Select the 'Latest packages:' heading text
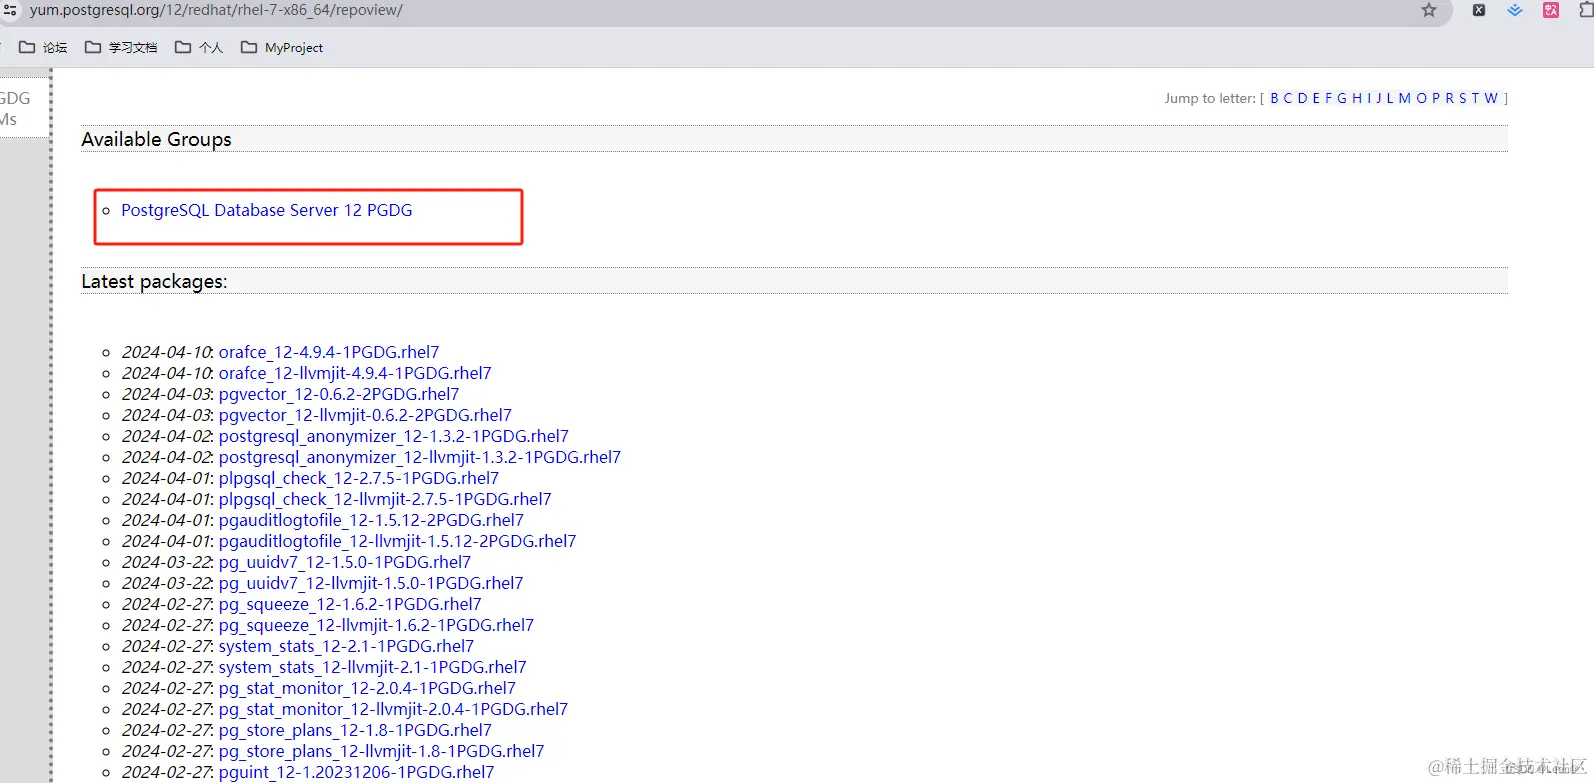The image size is (1594, 783). click(x=154, y=281)
